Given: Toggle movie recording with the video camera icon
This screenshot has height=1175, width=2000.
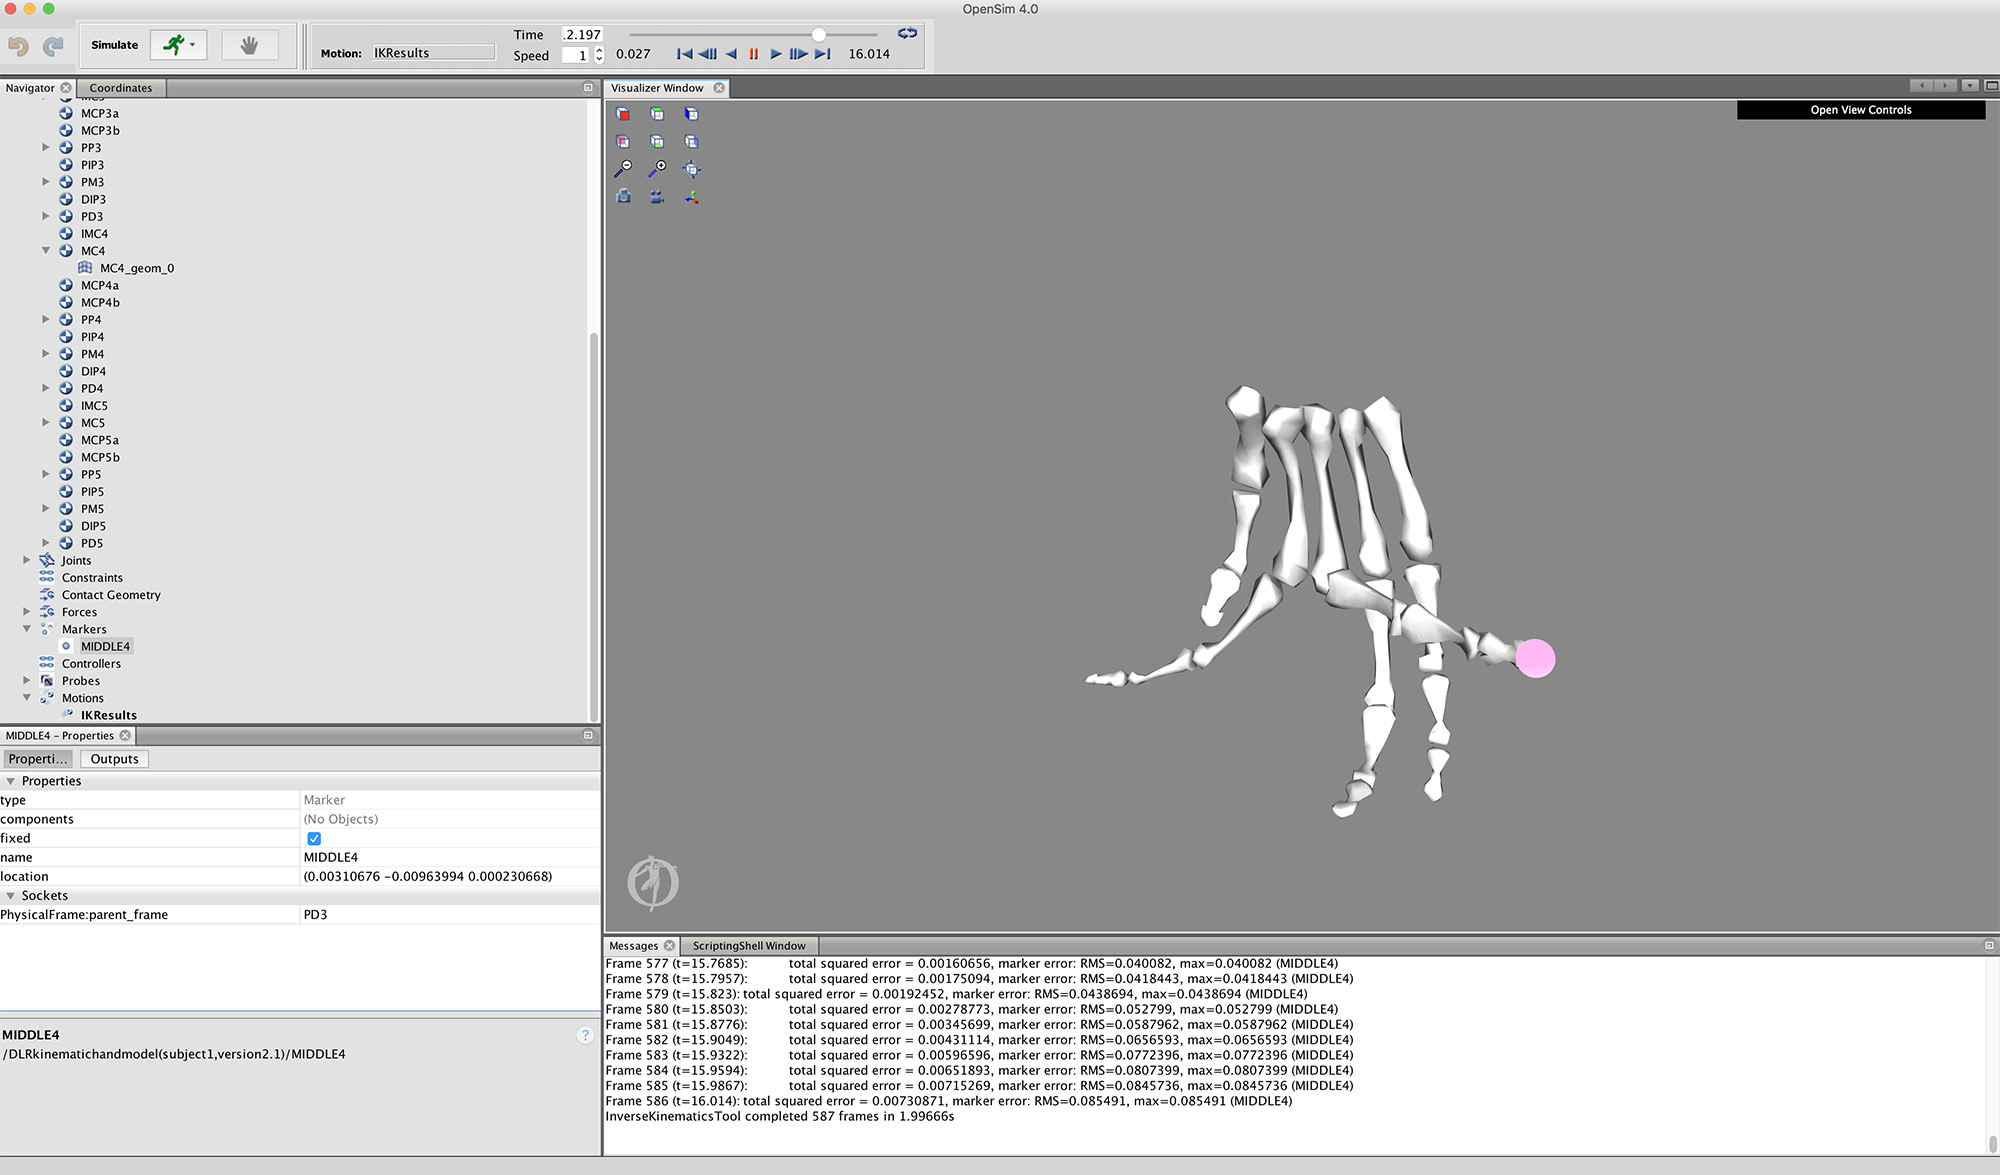Looking at the screenshot, I should pos(657,196).
